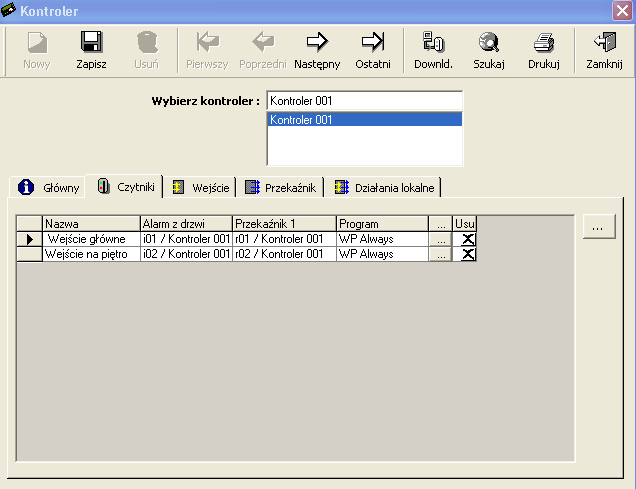Click the Wejście na piętro name cell
This screenshot has height=489, width=636.
tap(91, 254)
